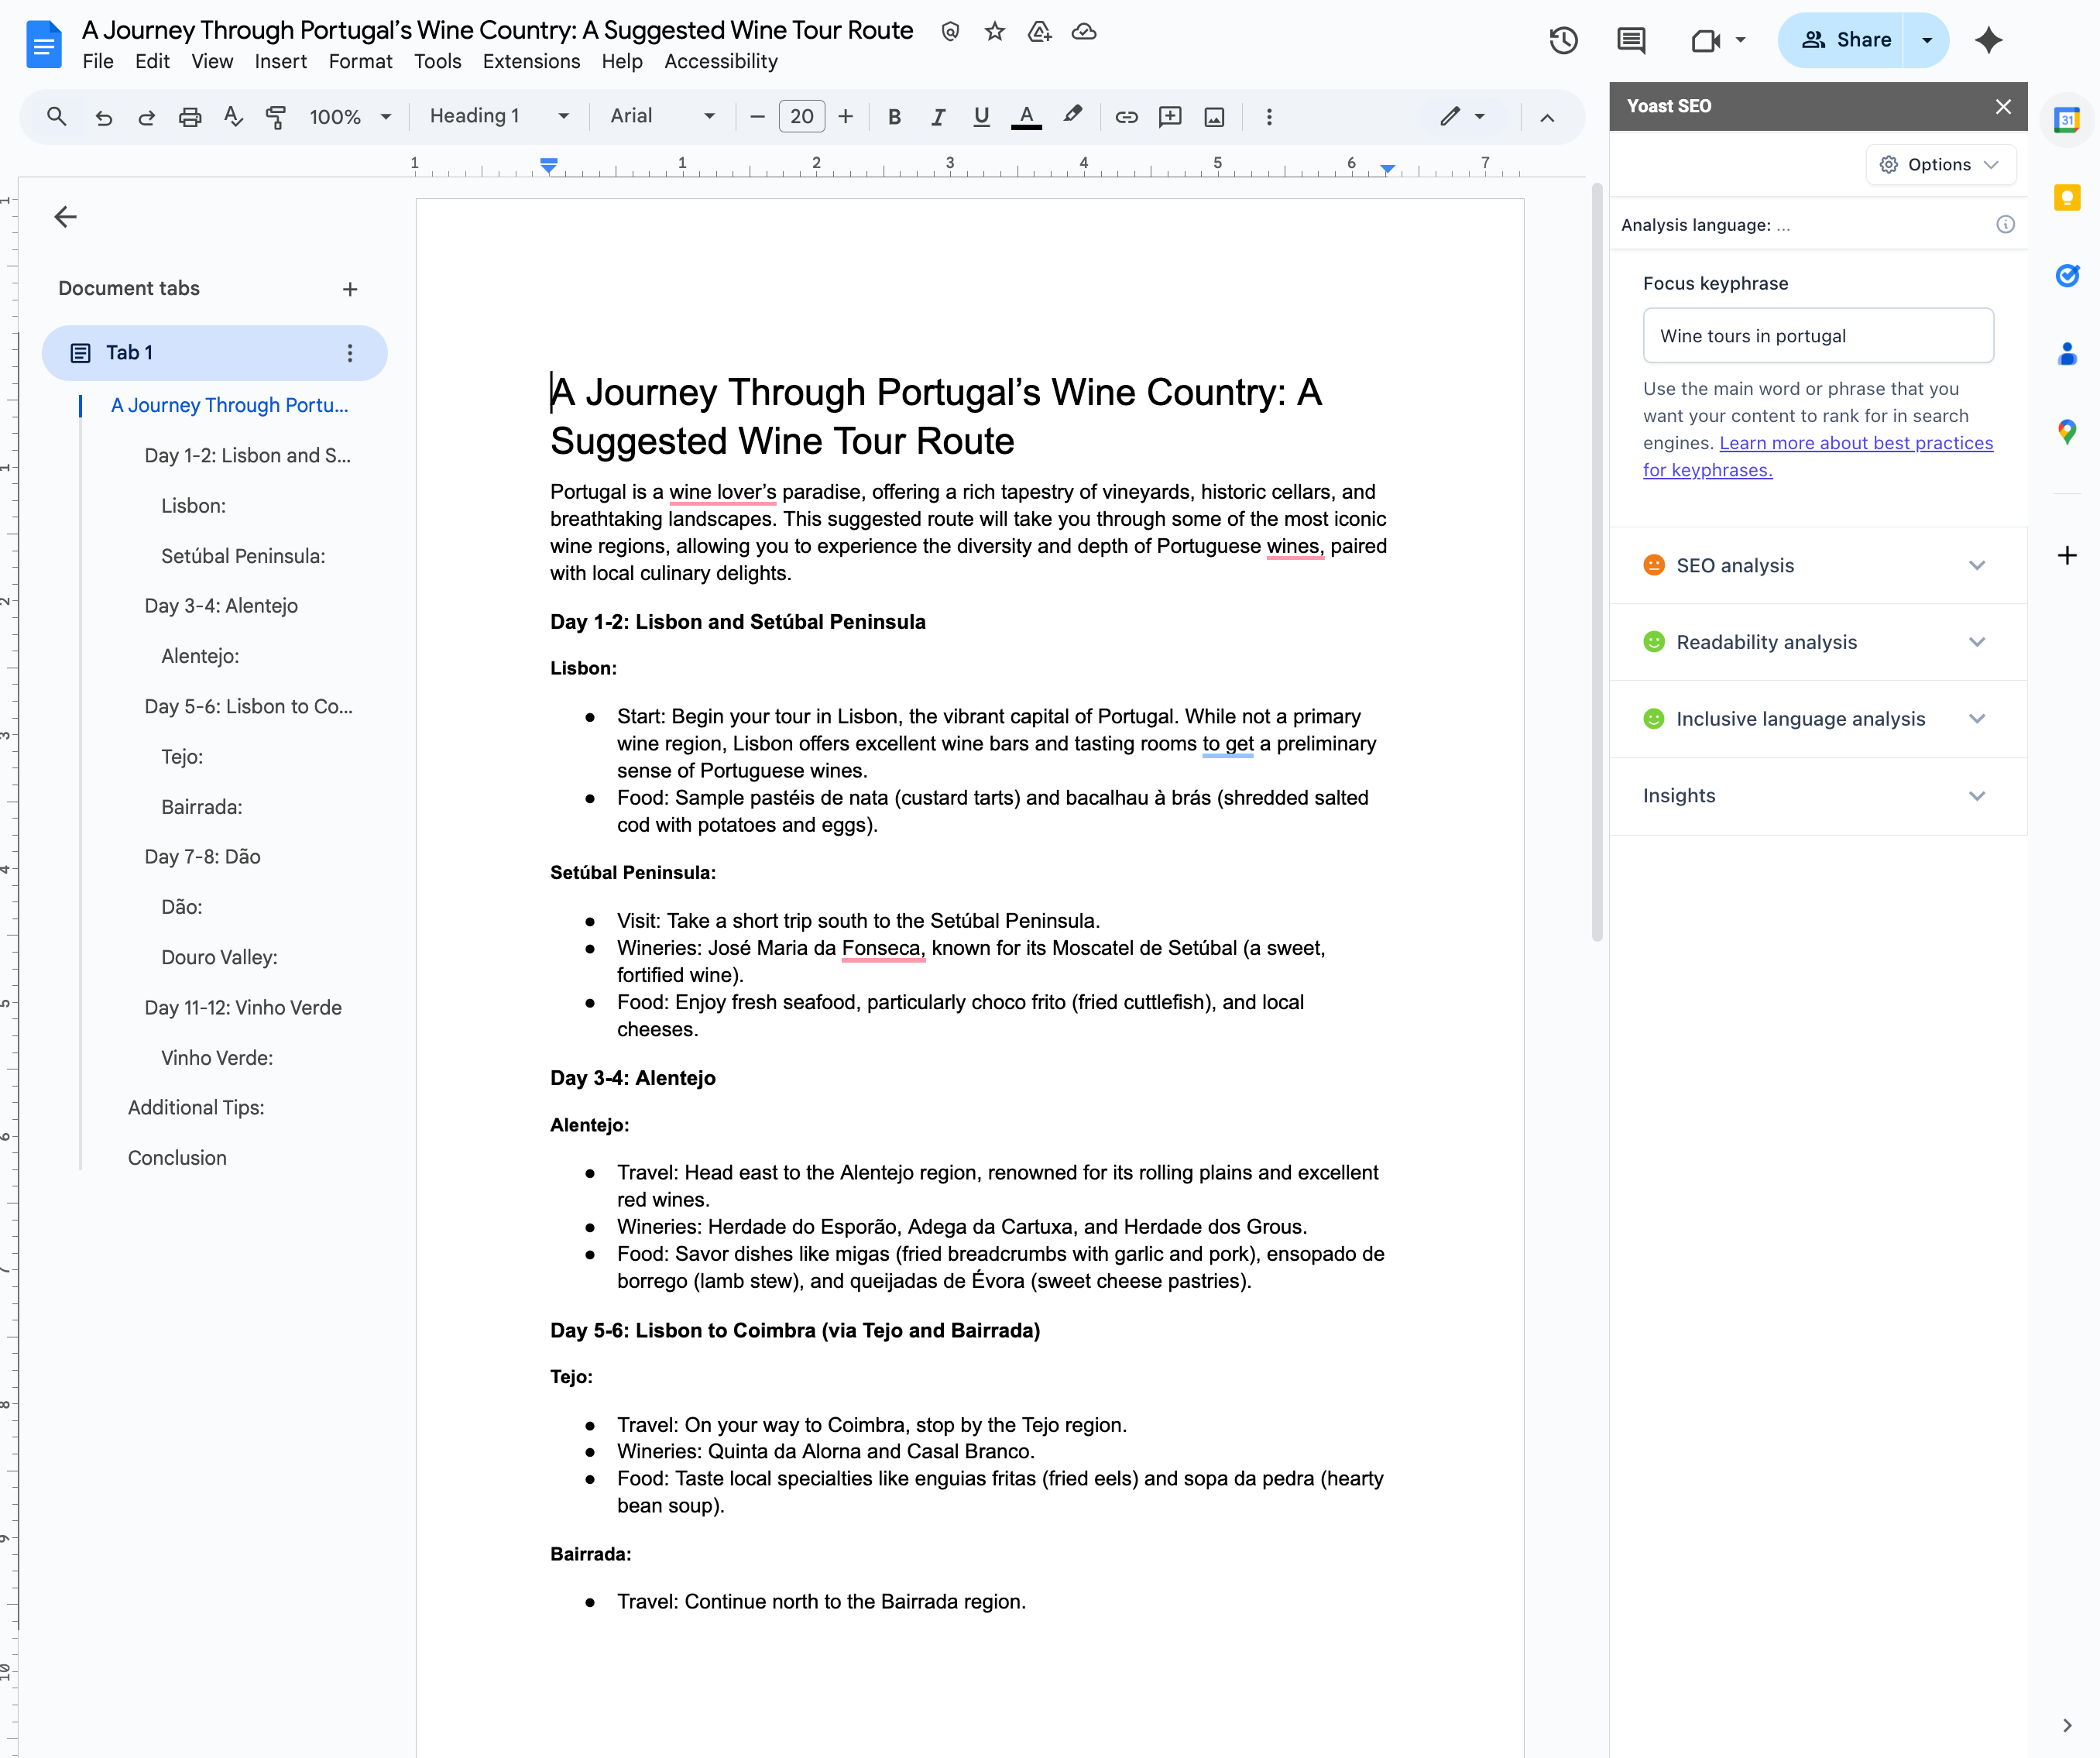Add a comment from the toolbar
This screenshot has height=1758, width=2100.
coord(1169,117)
